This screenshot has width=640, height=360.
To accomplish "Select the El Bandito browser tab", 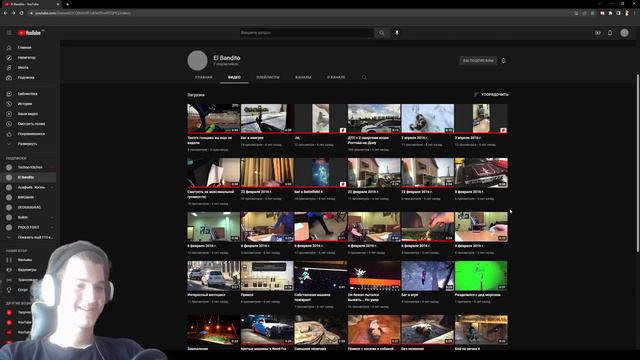I will click(x=31, y=4).
